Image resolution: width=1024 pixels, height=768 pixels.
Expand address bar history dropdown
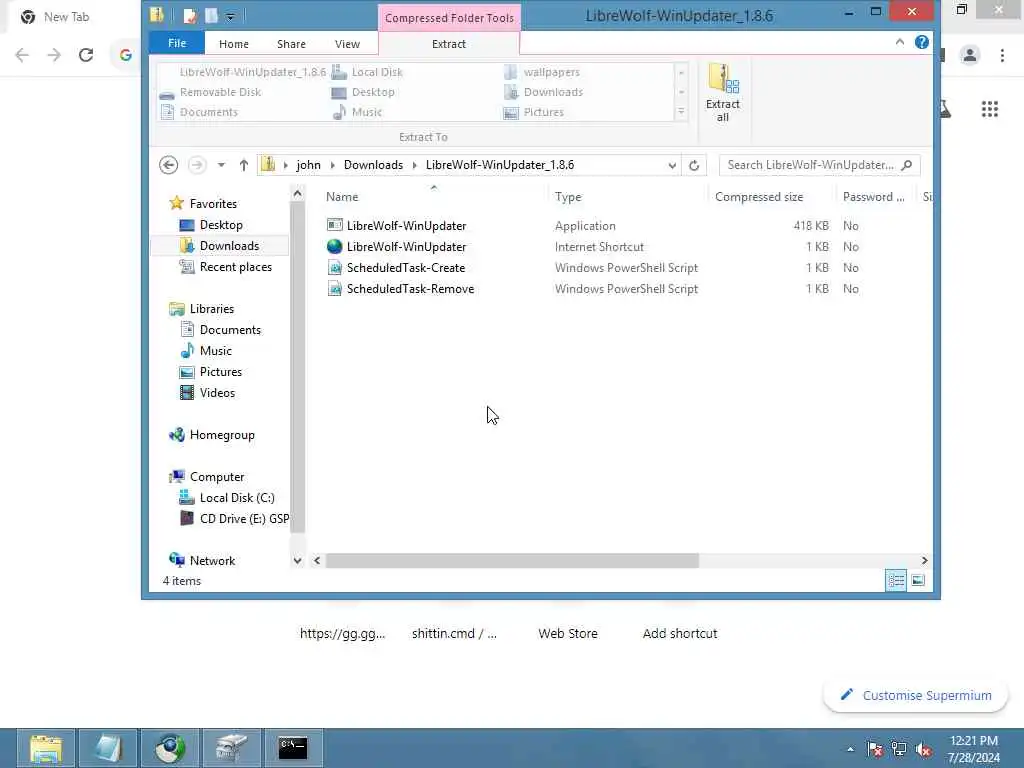(x=672, y=165)
